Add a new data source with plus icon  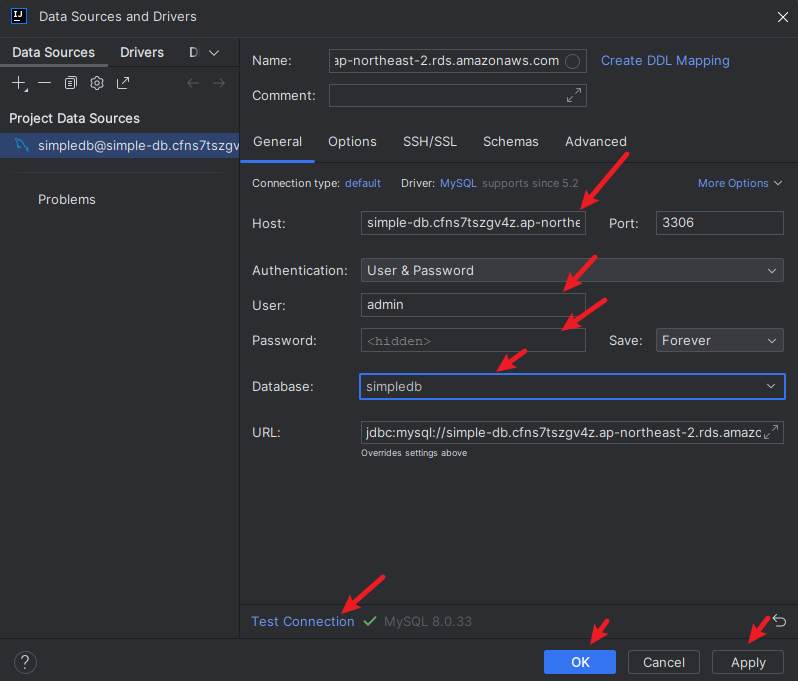click(x=19, y=83)
